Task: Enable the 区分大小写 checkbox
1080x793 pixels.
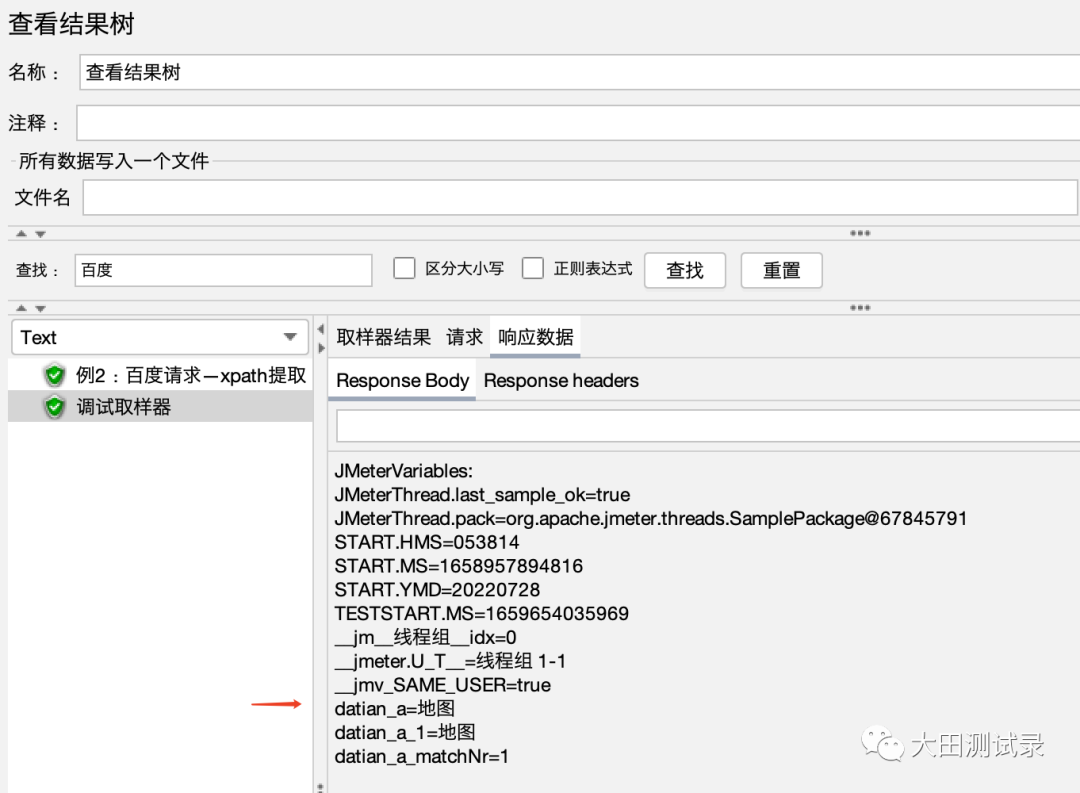Action: pos(404,267)
